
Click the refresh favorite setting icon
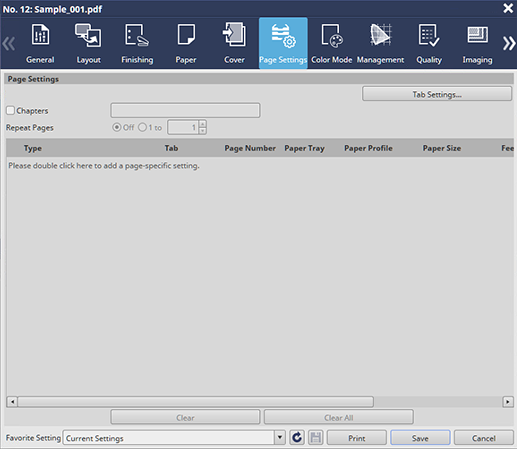coord(297,437)
